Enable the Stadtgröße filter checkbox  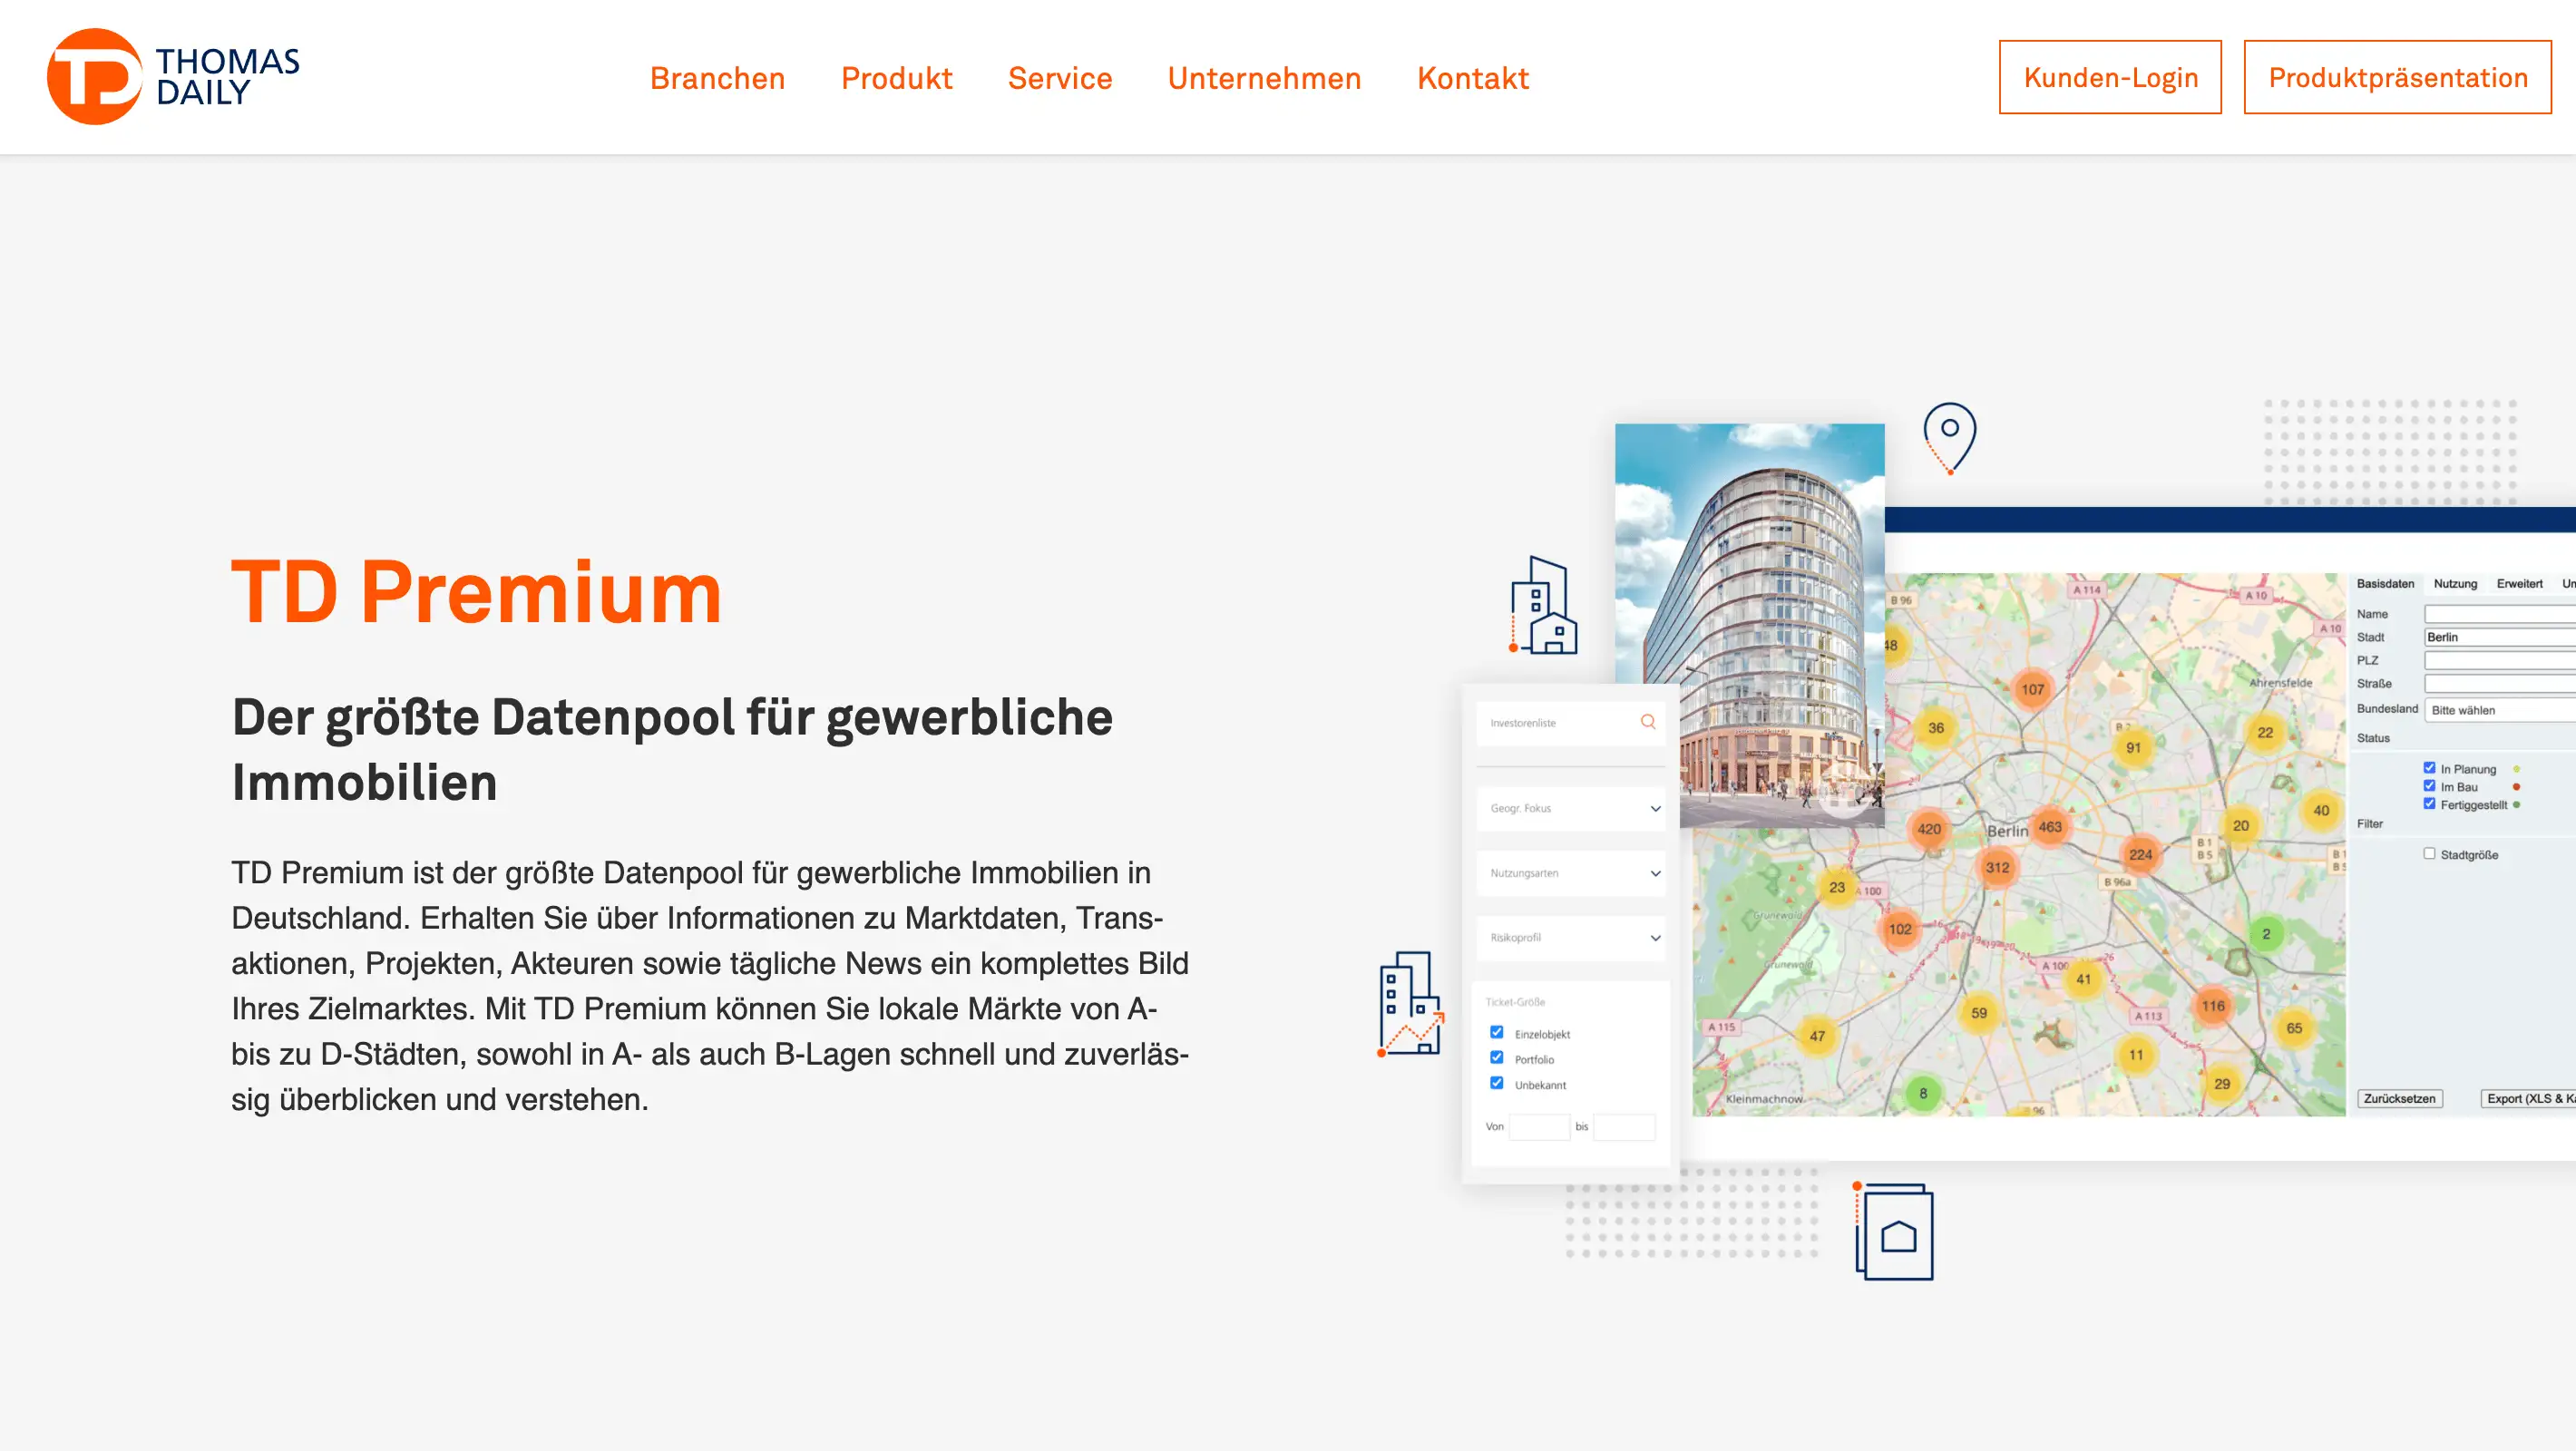tap(2429, 853)
